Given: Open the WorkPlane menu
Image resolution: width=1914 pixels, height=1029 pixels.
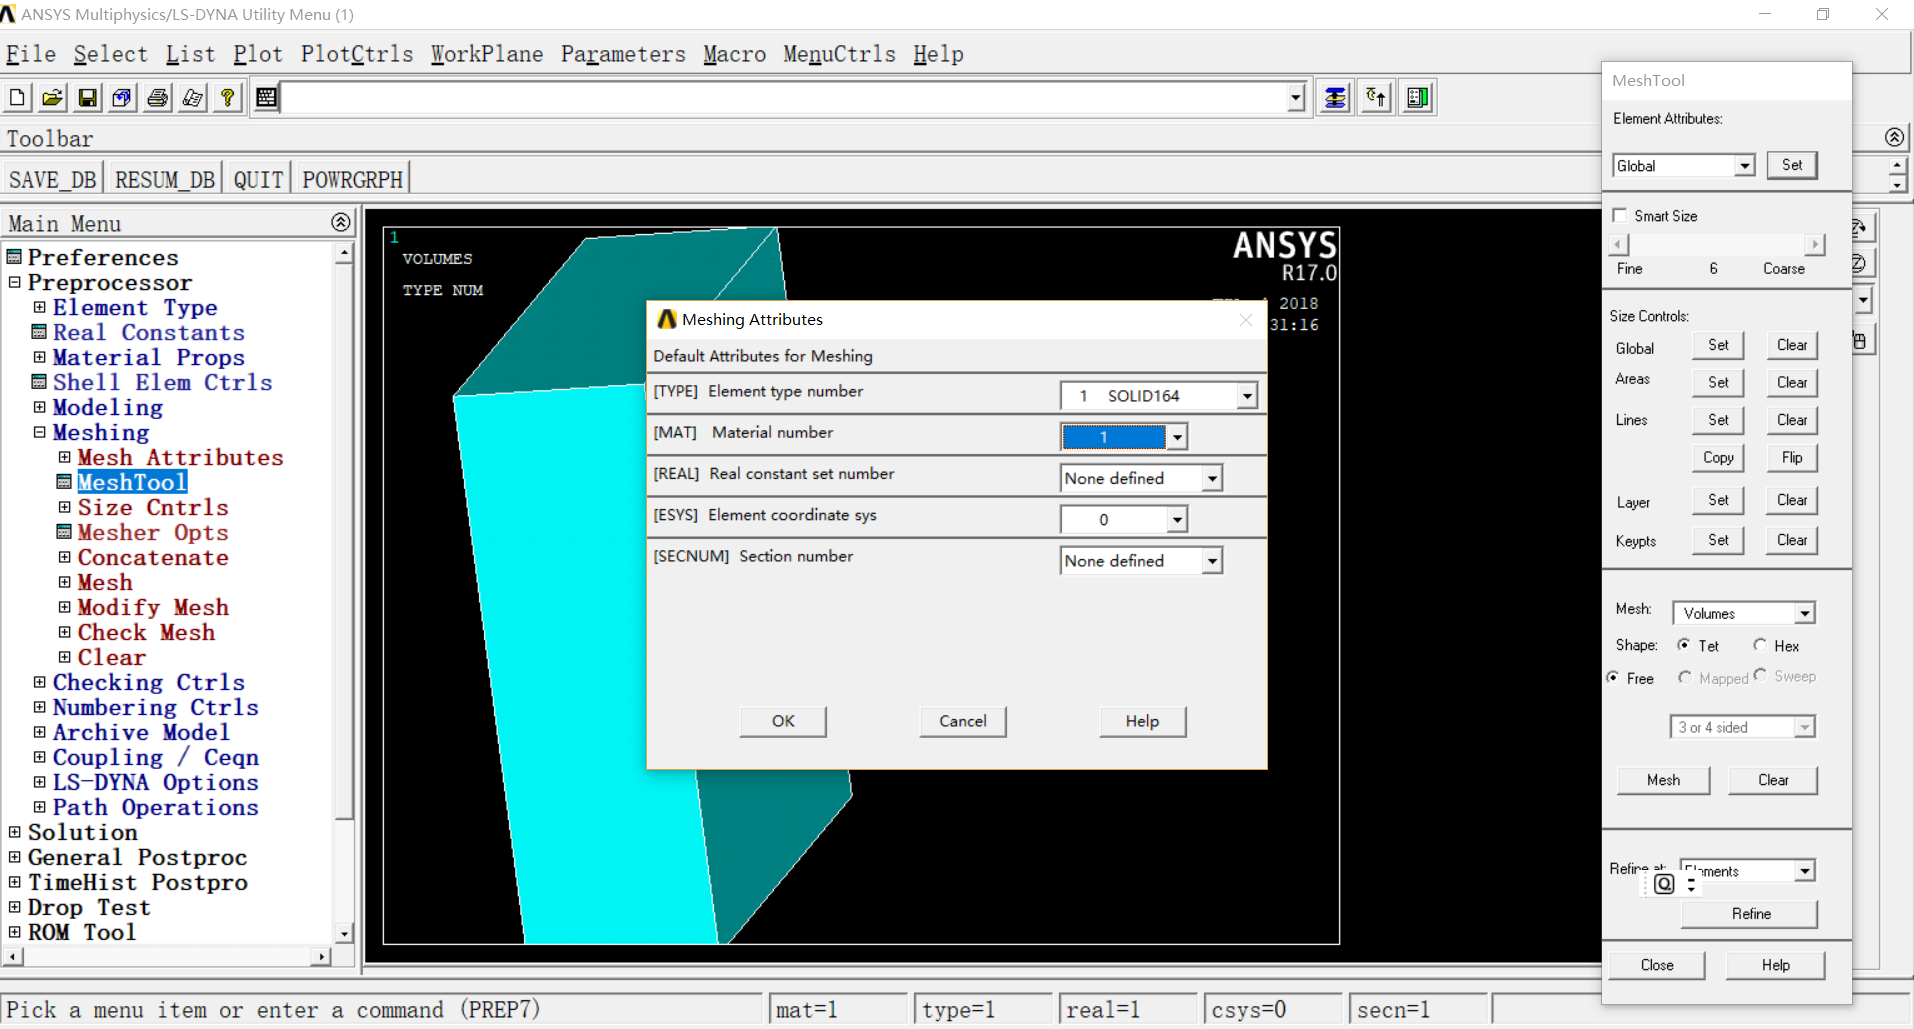Looking at the screenshot, I should click(487, 54).
